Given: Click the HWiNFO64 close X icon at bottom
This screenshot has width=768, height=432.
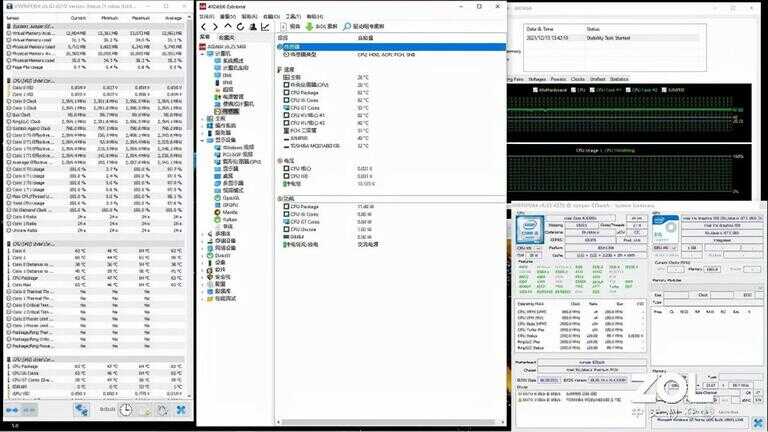Looking at the screenshot, I should pos(181,409).
